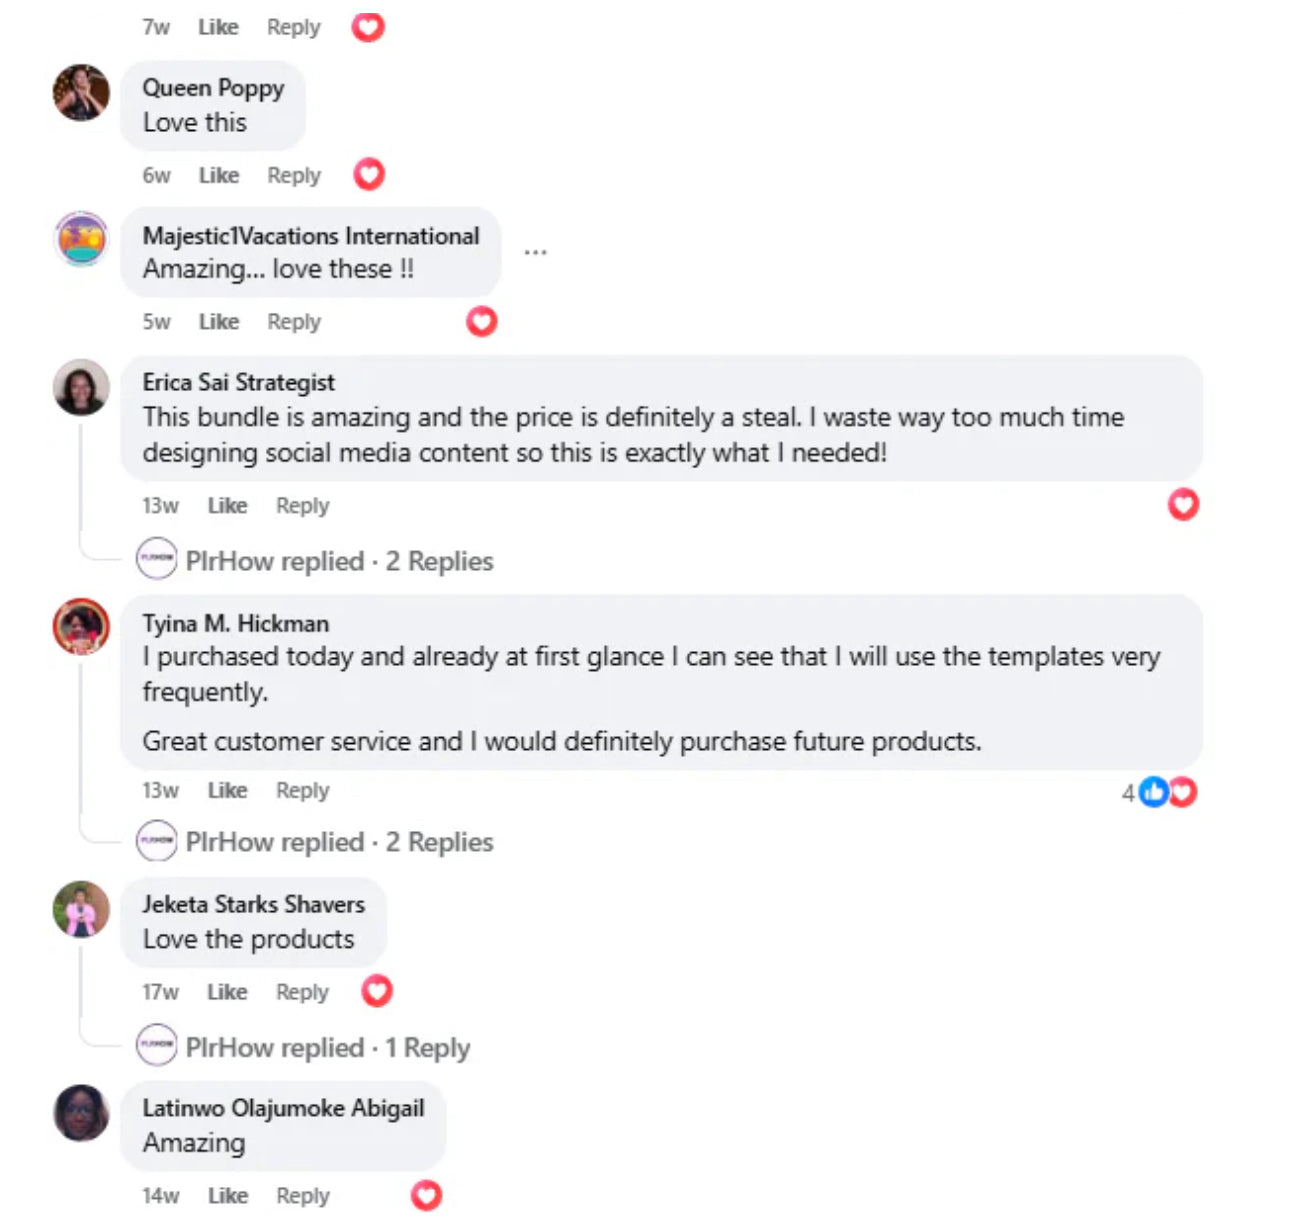Click blue thumbs-up reaction on Tyina's comment

pos(1154,792)
